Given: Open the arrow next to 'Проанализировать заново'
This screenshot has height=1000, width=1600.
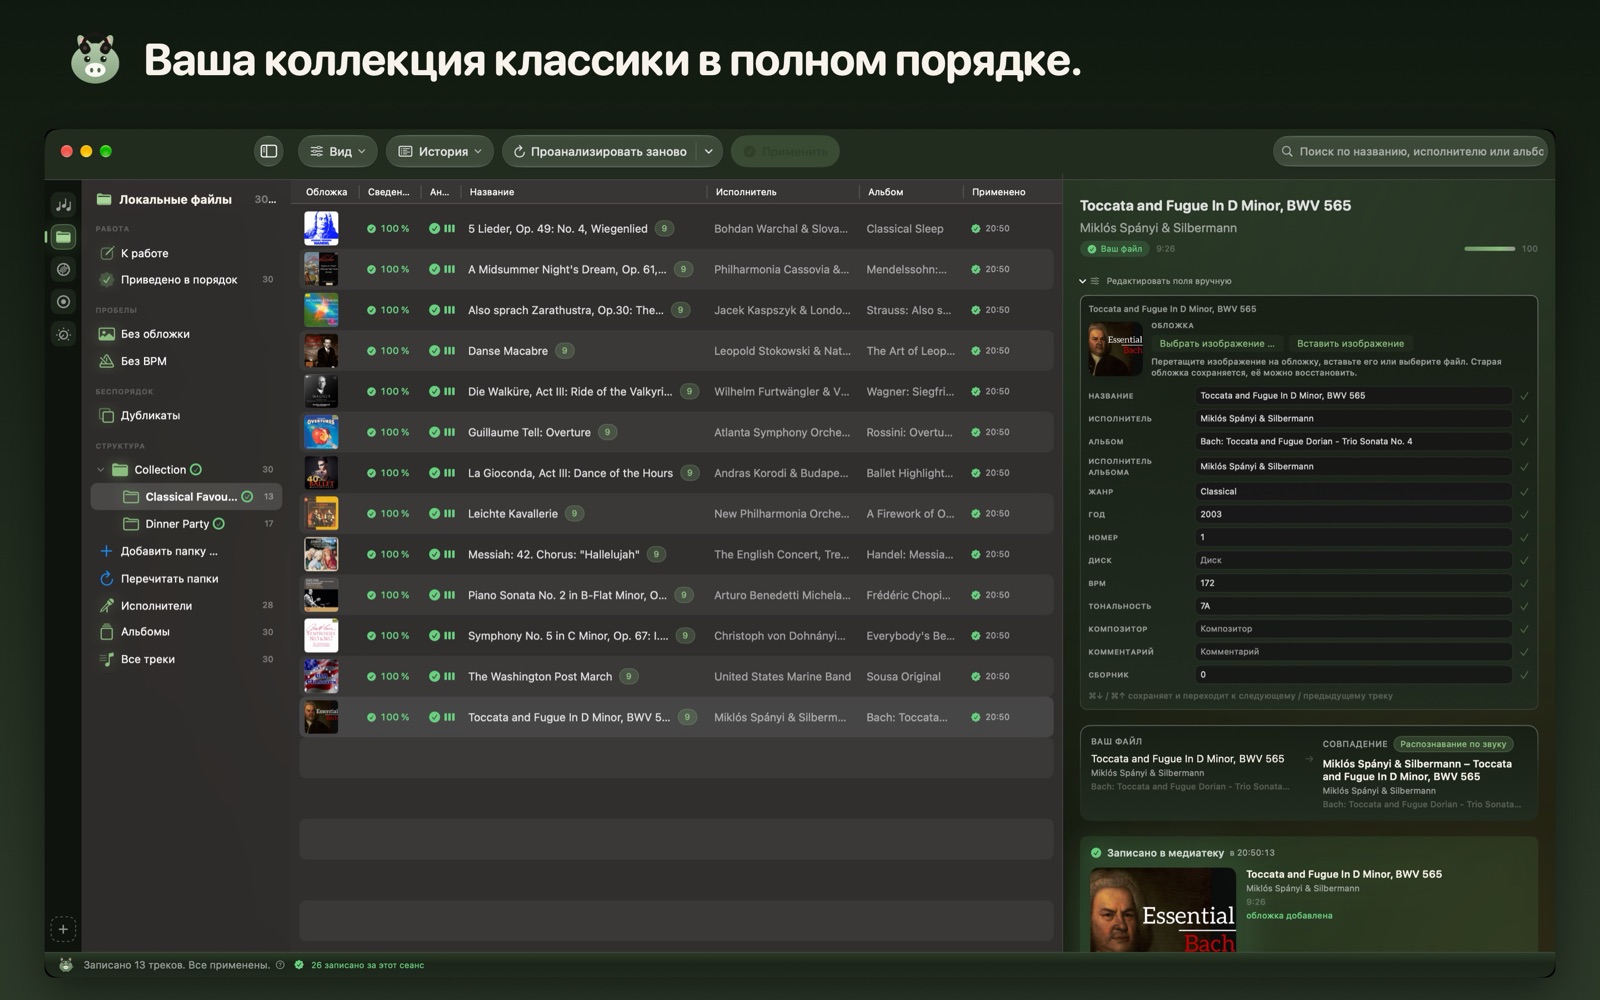Looking at the screenshot, I should click(x=708, y=151).
